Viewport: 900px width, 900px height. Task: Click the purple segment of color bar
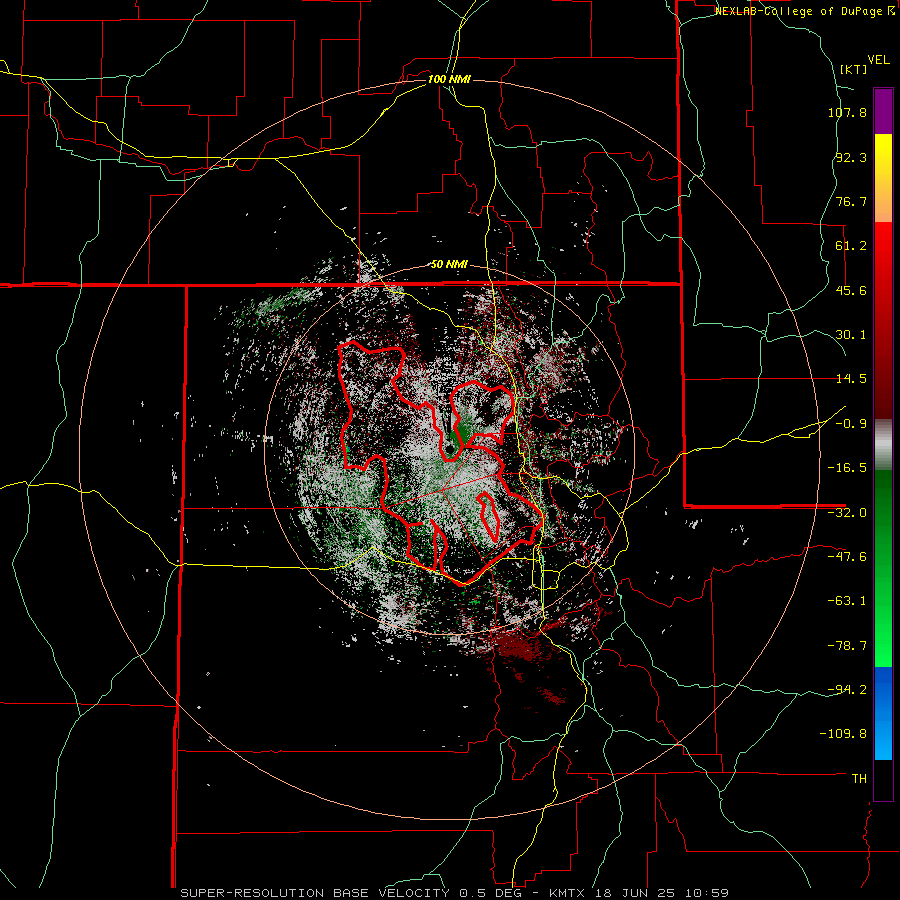(883, 111)
